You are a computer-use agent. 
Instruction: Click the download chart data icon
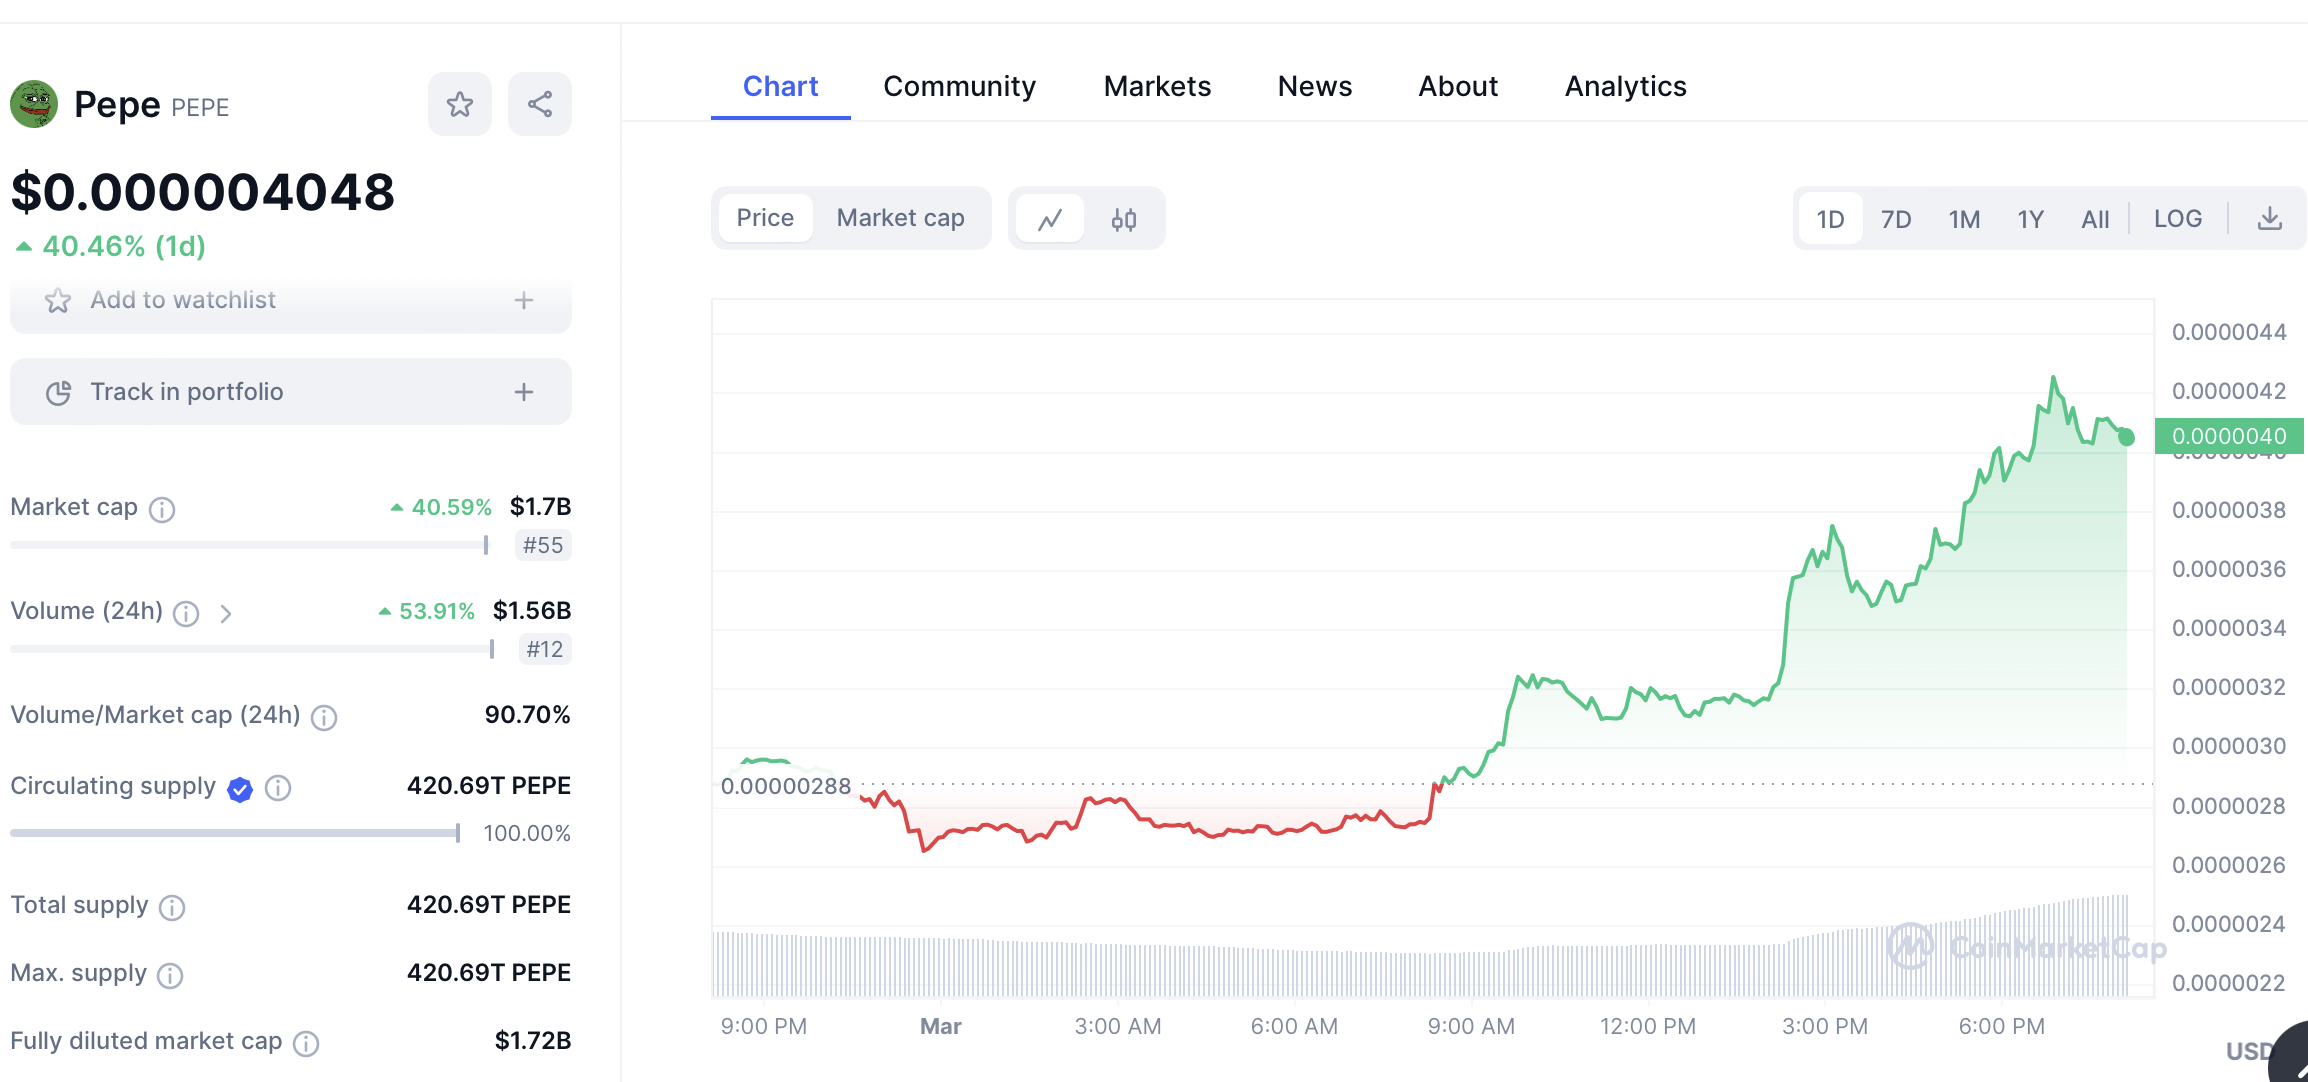click(x=2270, y=218)
